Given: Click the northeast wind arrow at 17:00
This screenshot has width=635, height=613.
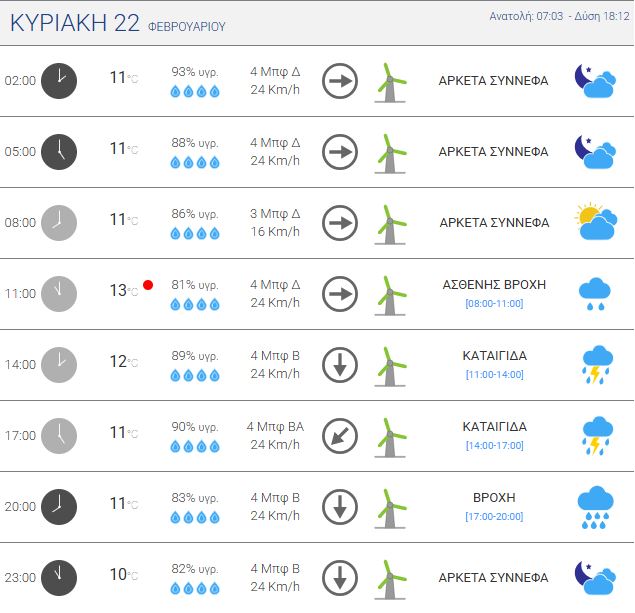Looking at the screenshot, I should [340, 436].
